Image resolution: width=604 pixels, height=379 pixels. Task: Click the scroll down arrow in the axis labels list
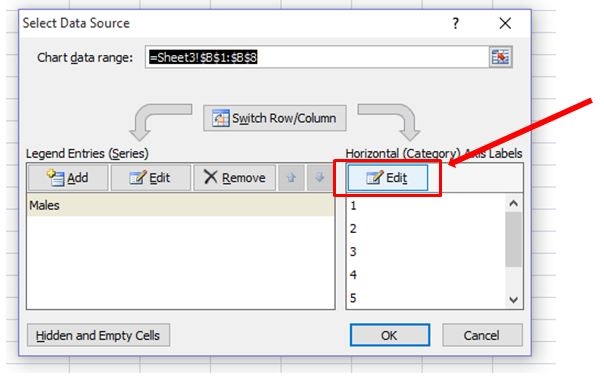coord(513,300)
